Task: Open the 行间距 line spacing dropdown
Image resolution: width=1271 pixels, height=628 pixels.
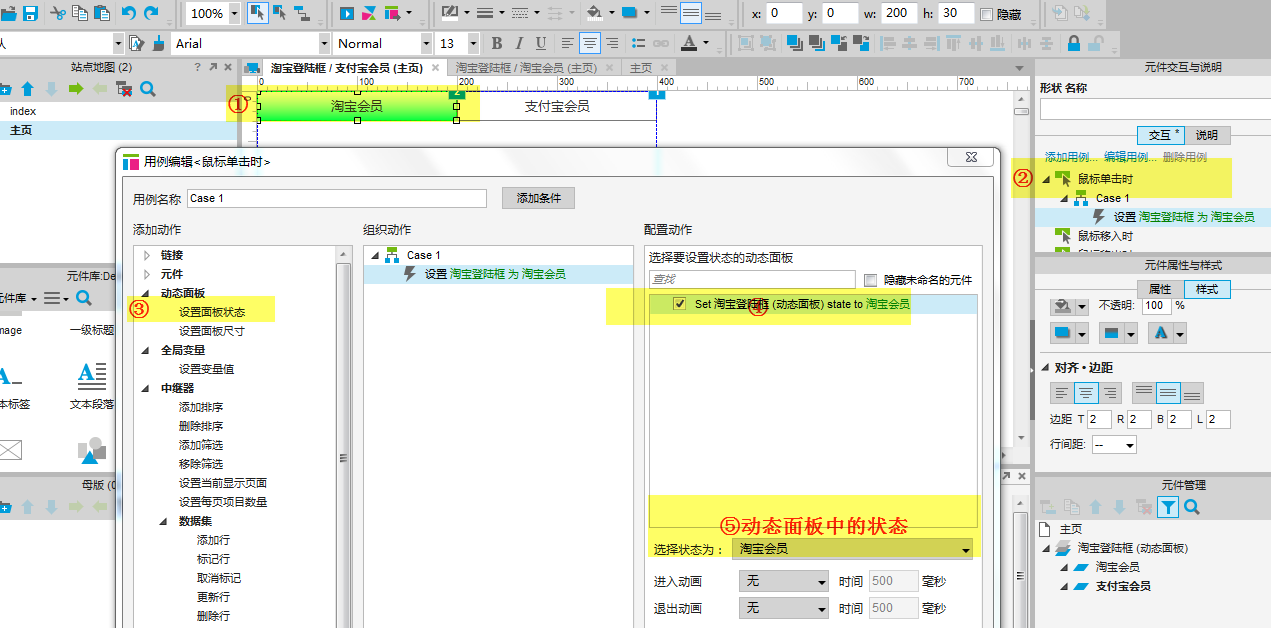Action: pyautogui.click(x=1114, y=445)
